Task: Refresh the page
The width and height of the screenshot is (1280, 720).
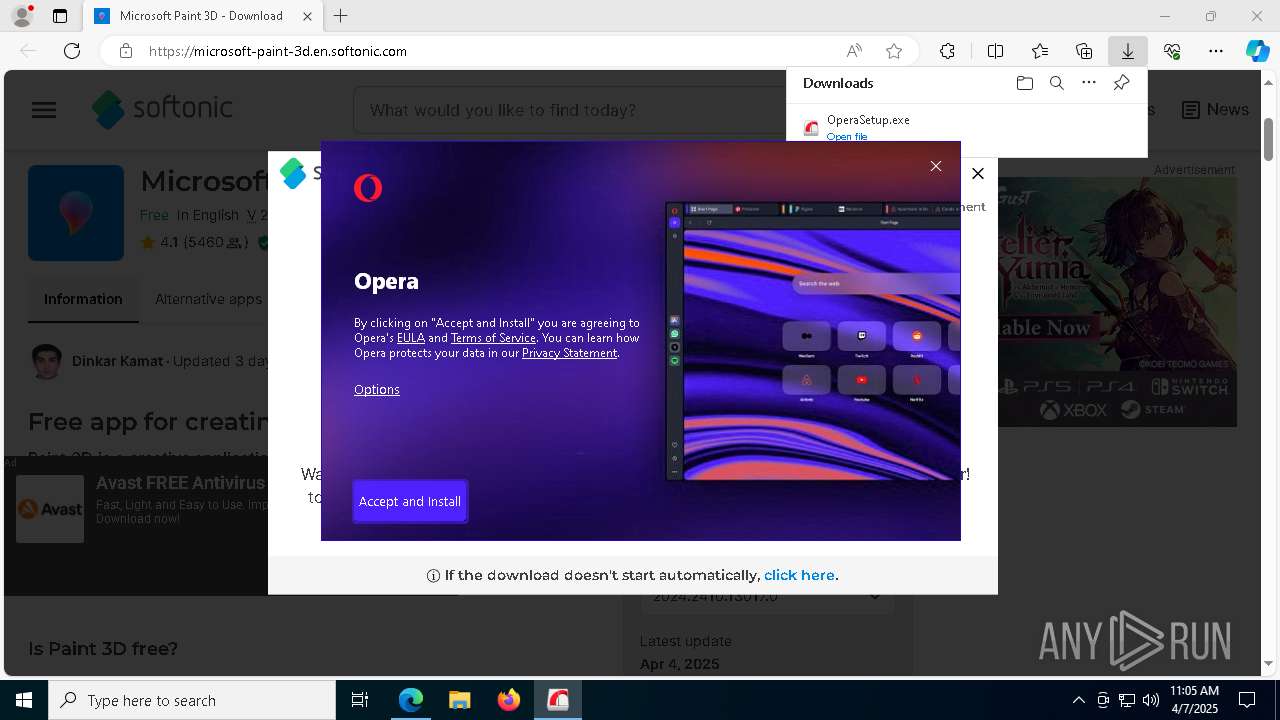Action: 72,51
